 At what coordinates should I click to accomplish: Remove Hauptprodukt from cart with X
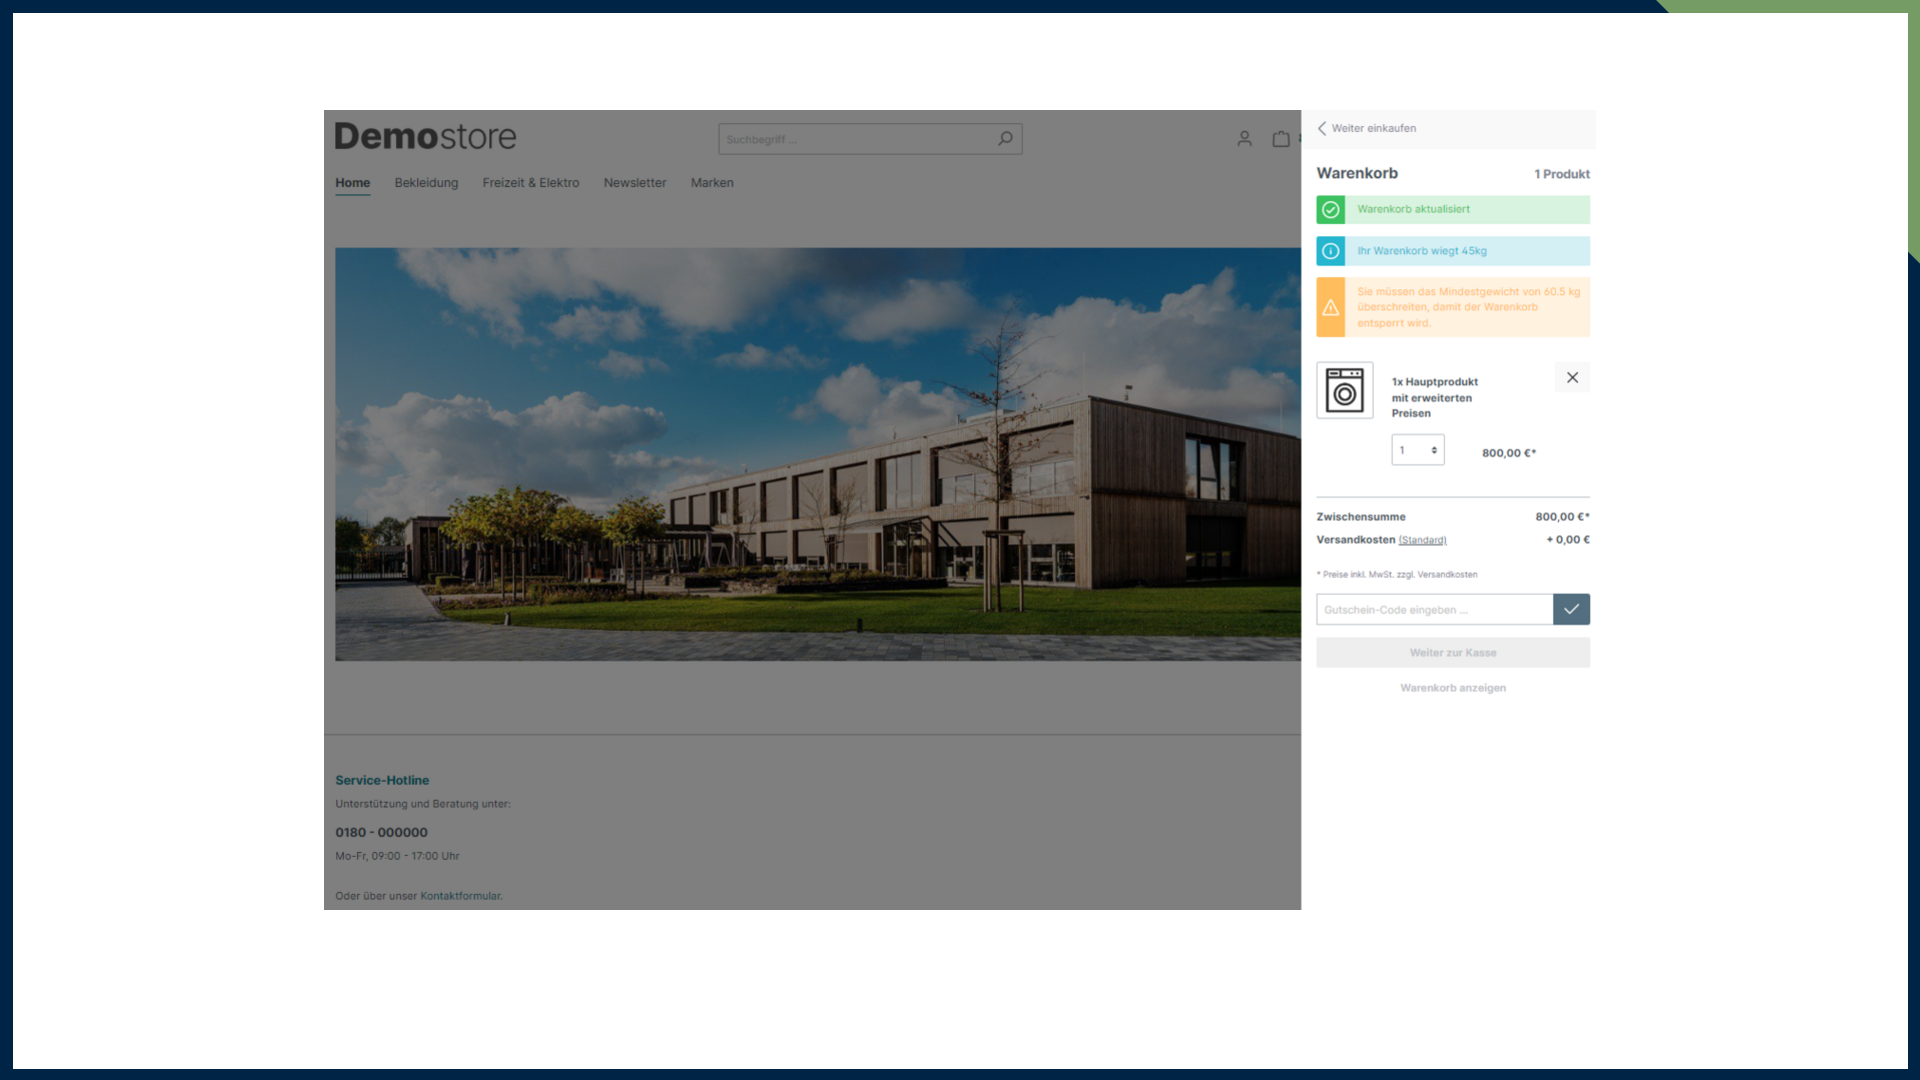coord(1572,378)
